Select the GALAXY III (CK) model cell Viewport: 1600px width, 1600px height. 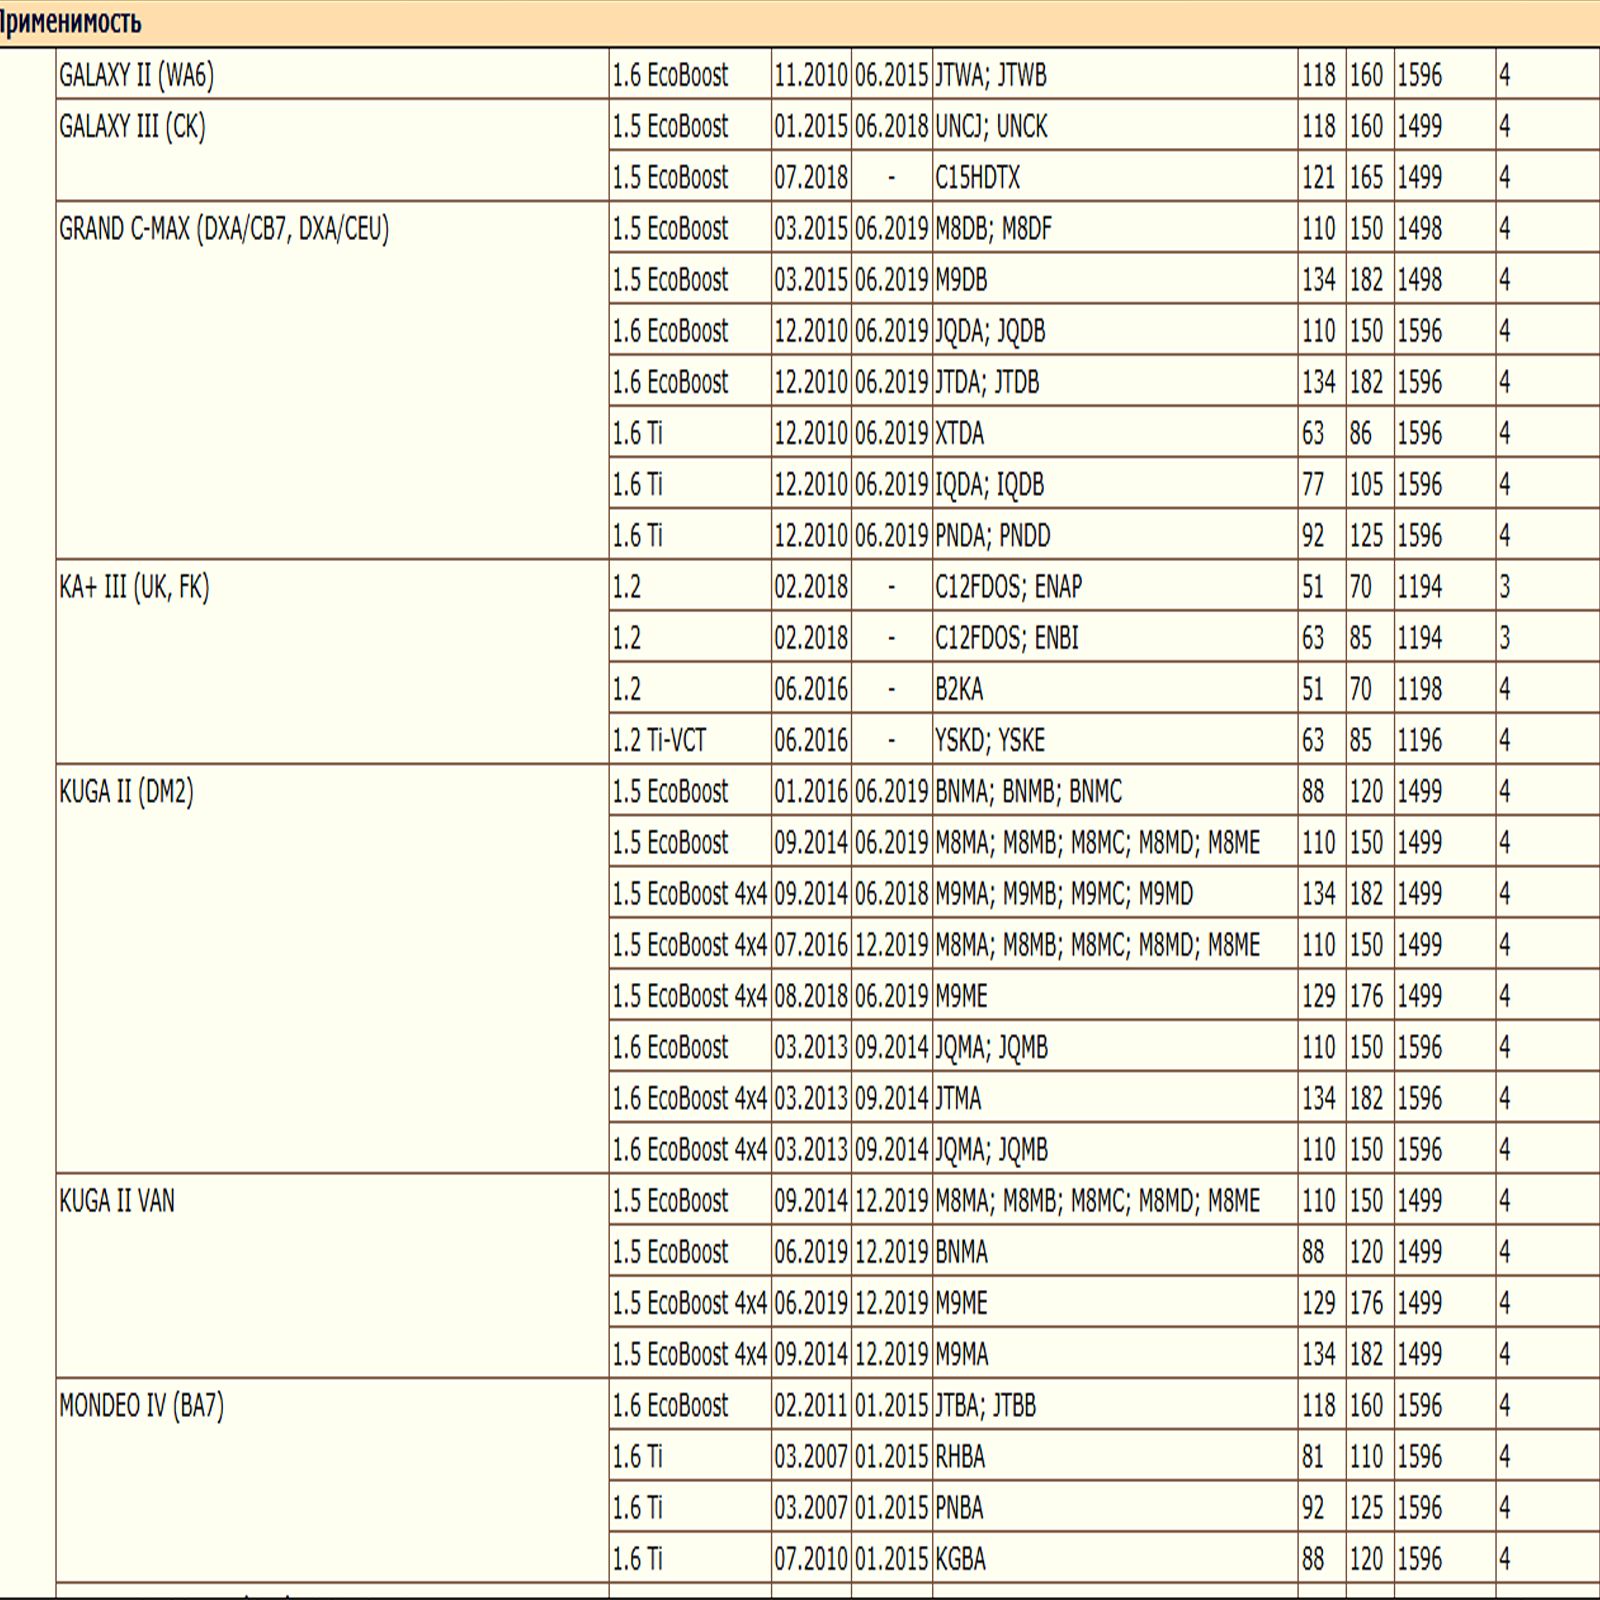132,127
